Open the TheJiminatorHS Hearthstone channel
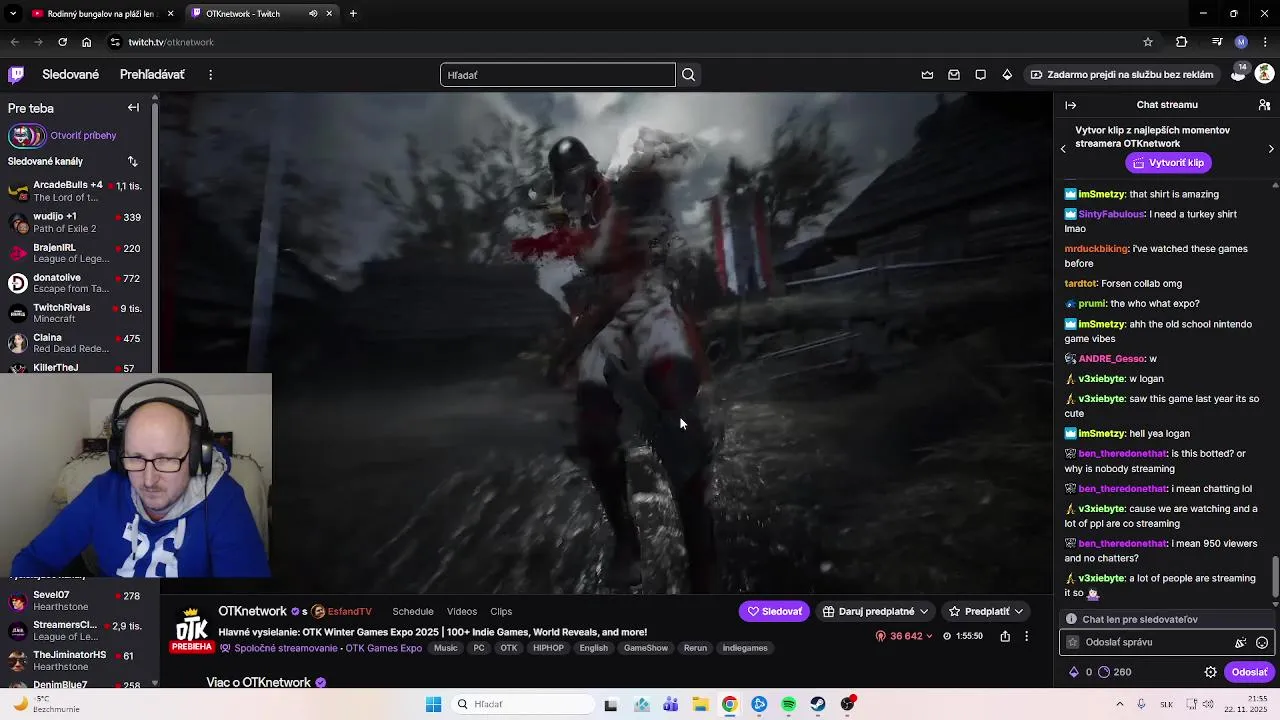 [75, 661]
